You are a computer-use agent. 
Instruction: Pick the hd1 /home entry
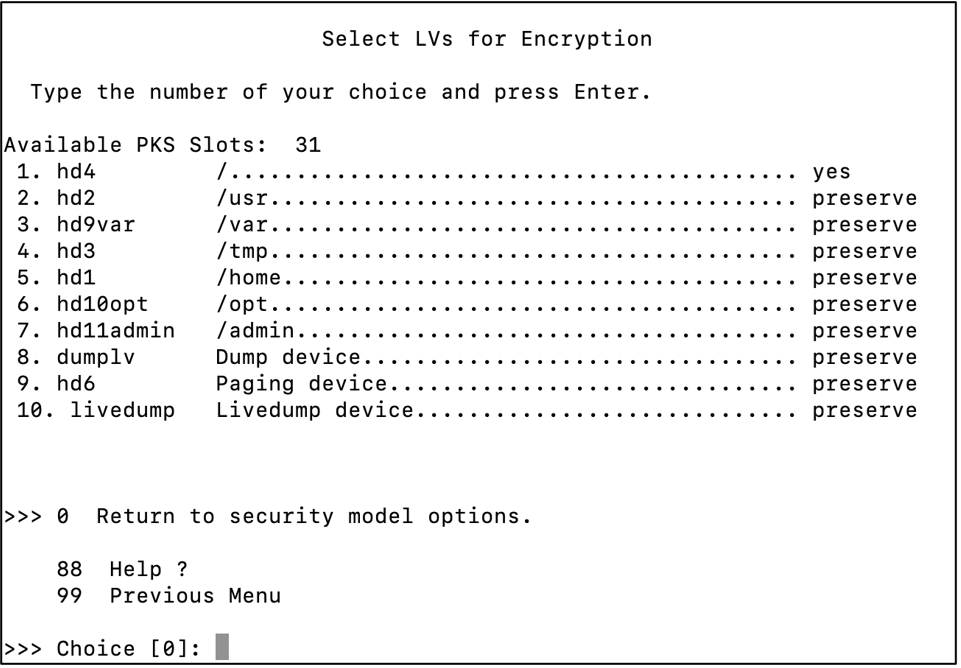pyautogui.click(x=466, y=278)
